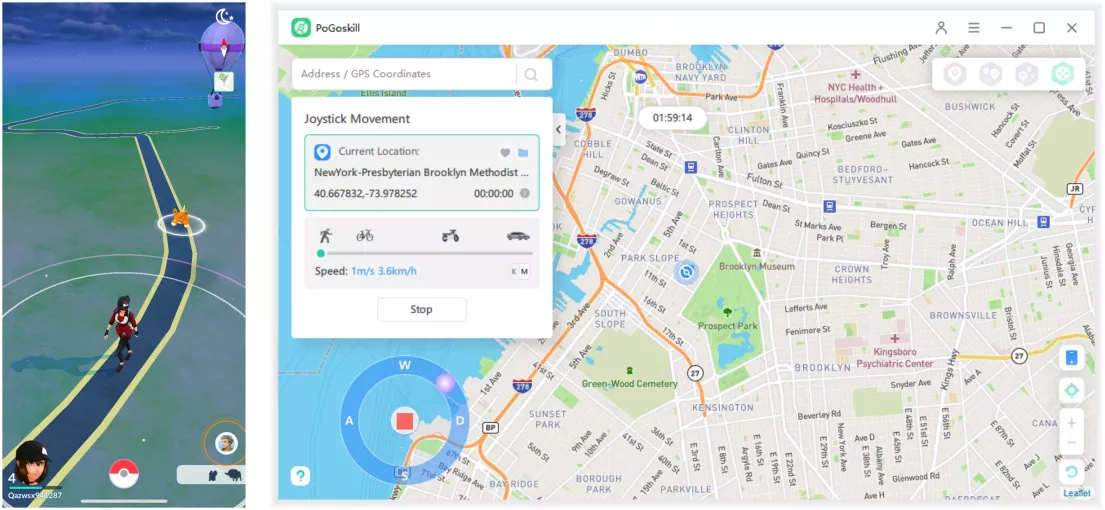
Task: Activate the joystick mode hexagon icon
Action: tap(1061, 74)
